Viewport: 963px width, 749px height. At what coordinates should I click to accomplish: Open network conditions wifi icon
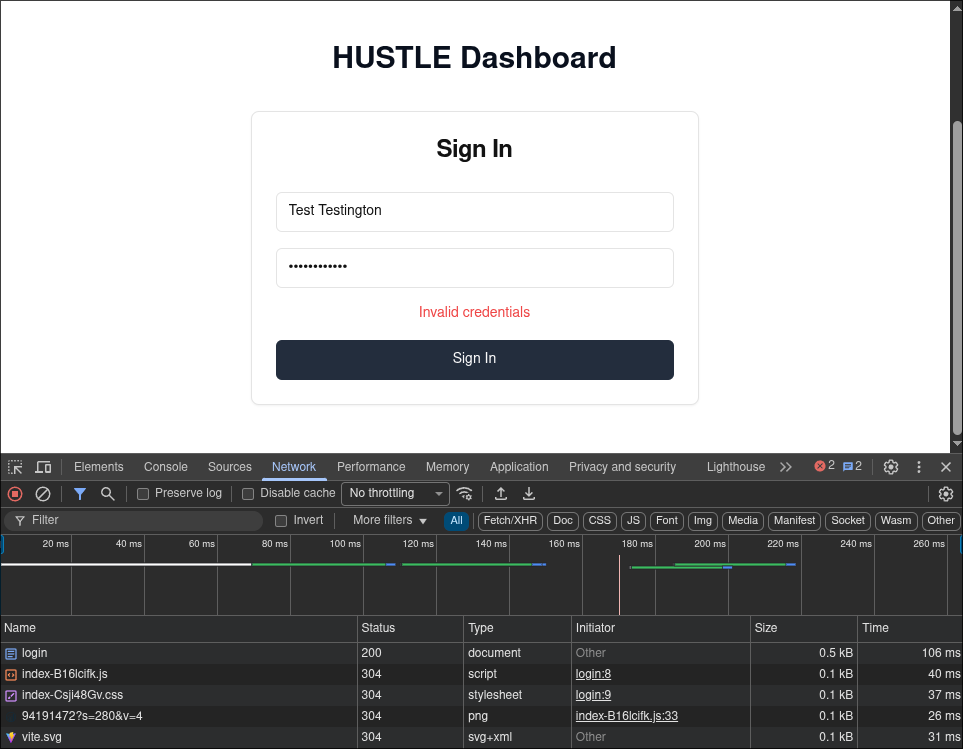(465, 494)
